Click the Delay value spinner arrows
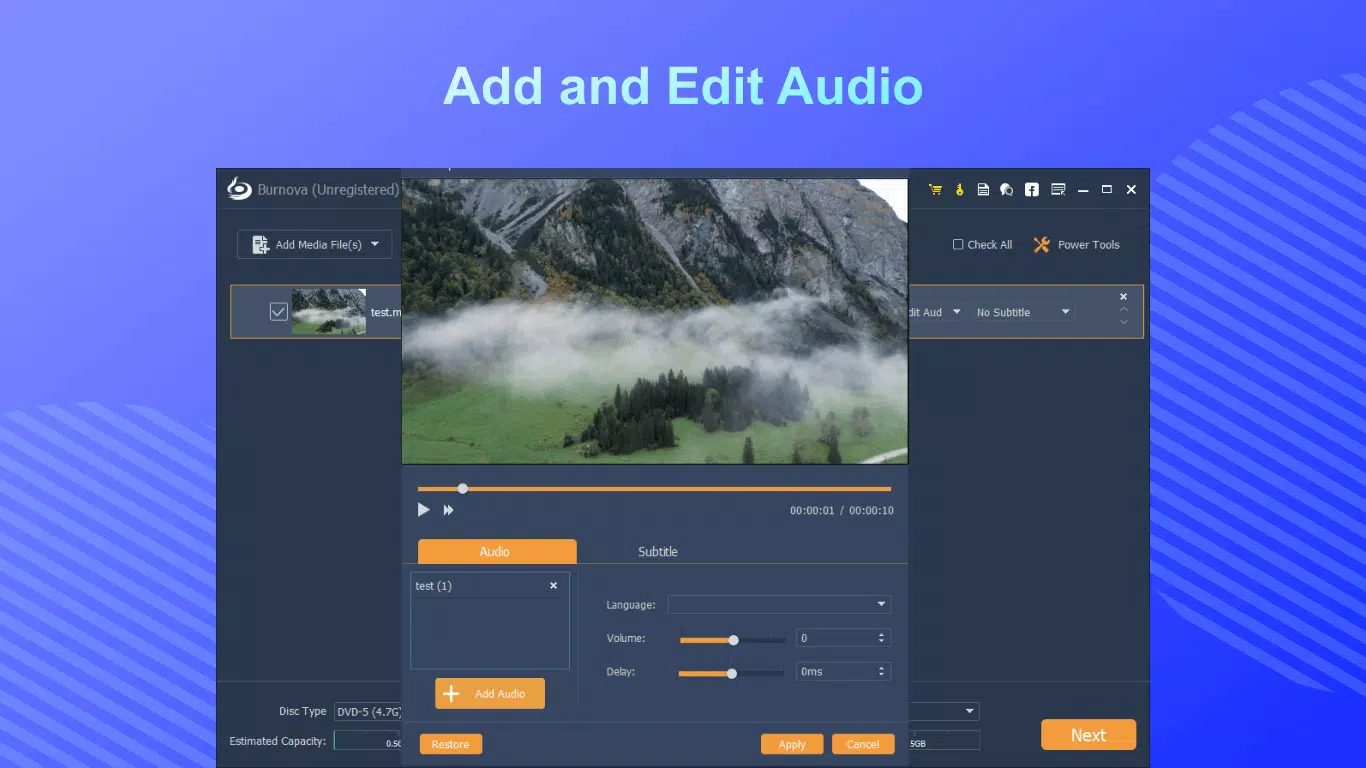Image resolution: width=1366 pixels, height=768 pixels. pos(881,672)
